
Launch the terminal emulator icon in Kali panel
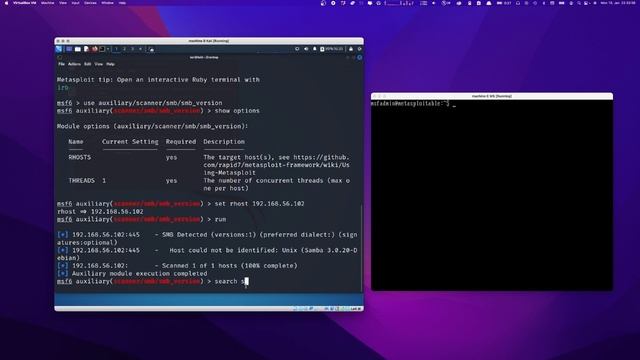[102, 49]
